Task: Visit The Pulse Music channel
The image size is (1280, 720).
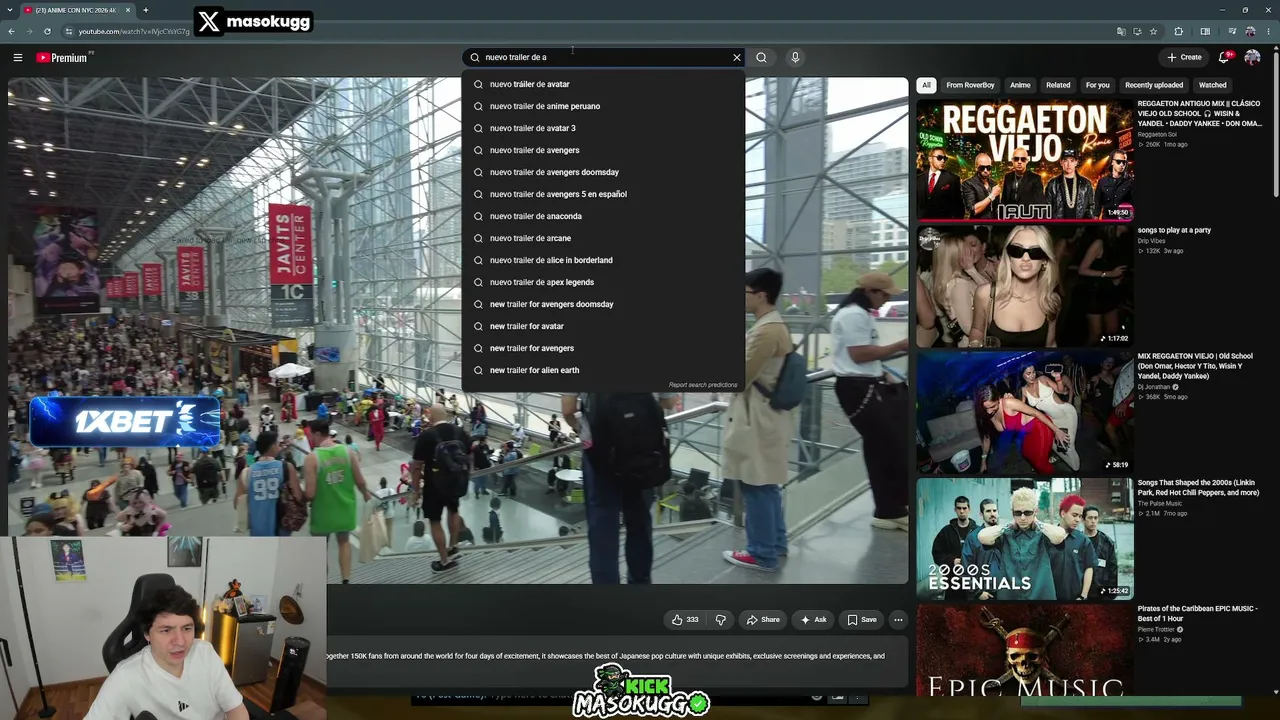Action: (1159, 503)
